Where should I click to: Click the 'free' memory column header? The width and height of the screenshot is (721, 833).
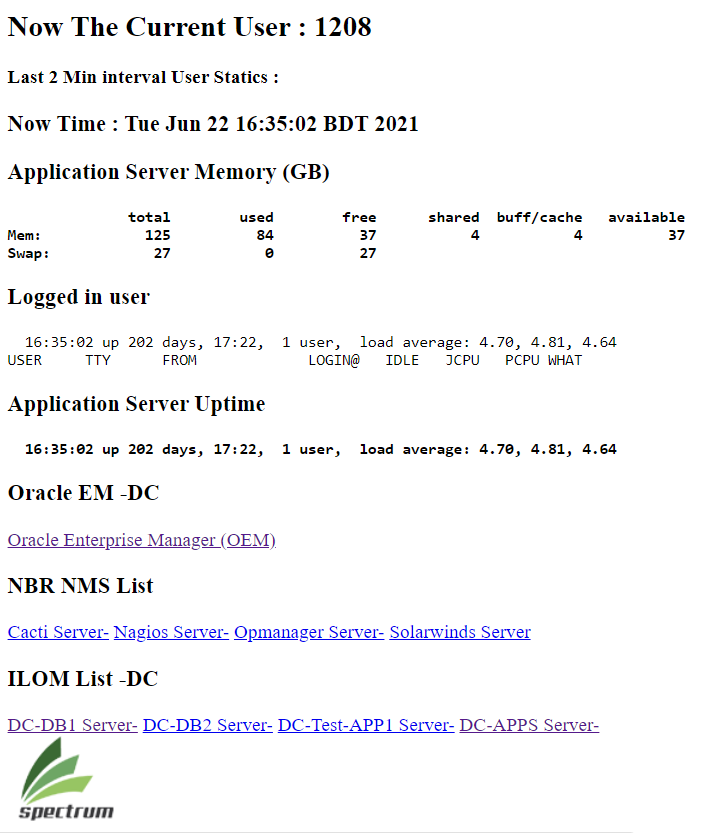(x=359, y=217)
